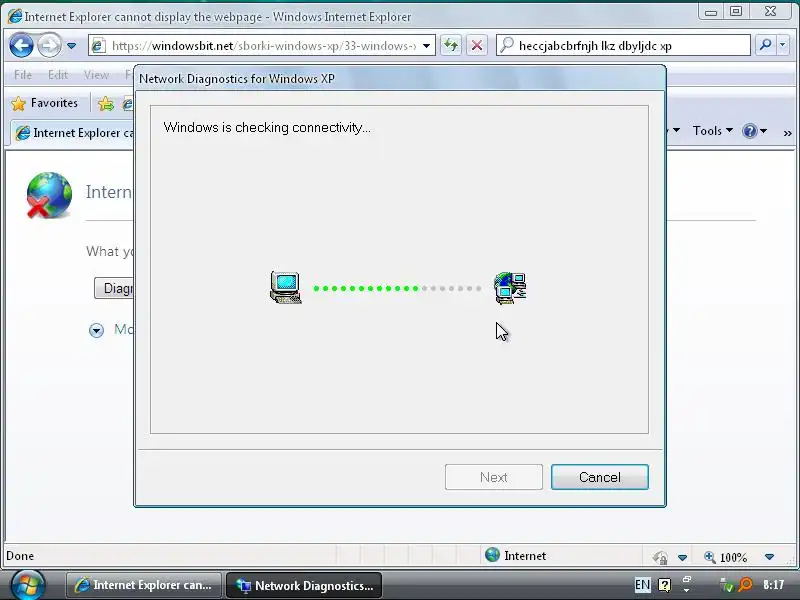
Task: Expand the More information arrow
Action: [96, 330]
